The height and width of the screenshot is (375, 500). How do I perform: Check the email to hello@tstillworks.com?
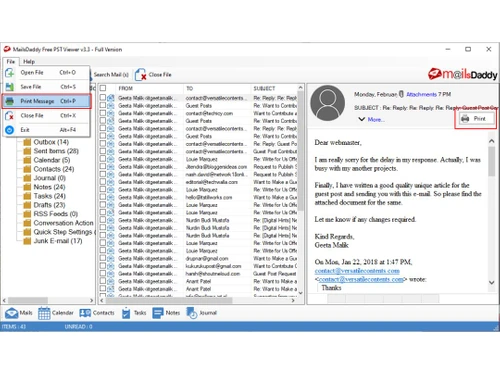pos(103,197)
